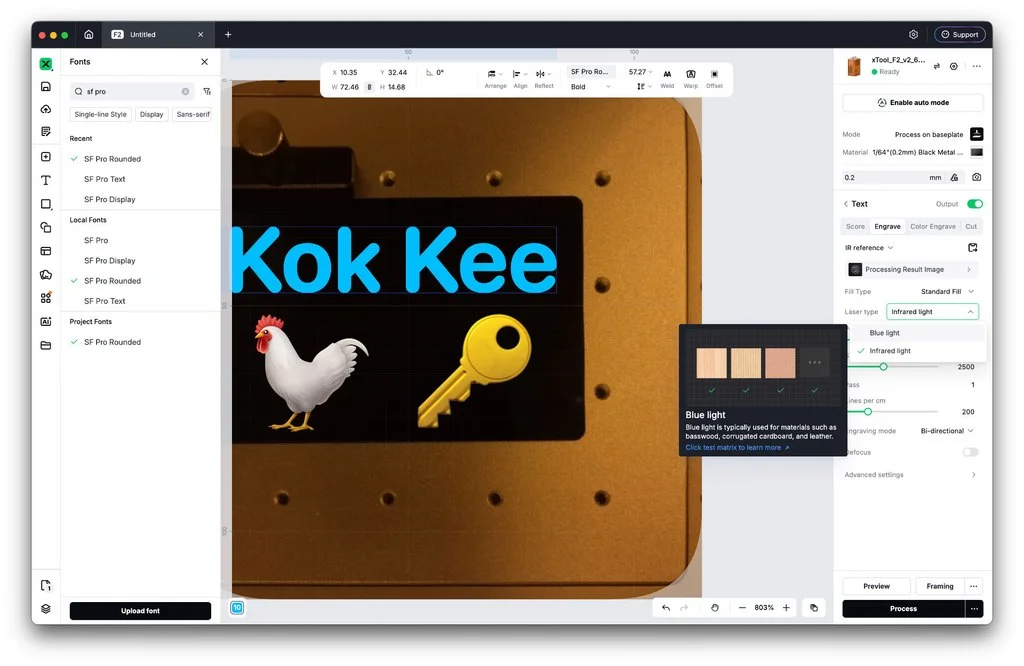The height and width of the screenshot is (666, 1024).
Task: Open a new tab with the plus icon
Action: pos(228,35)
